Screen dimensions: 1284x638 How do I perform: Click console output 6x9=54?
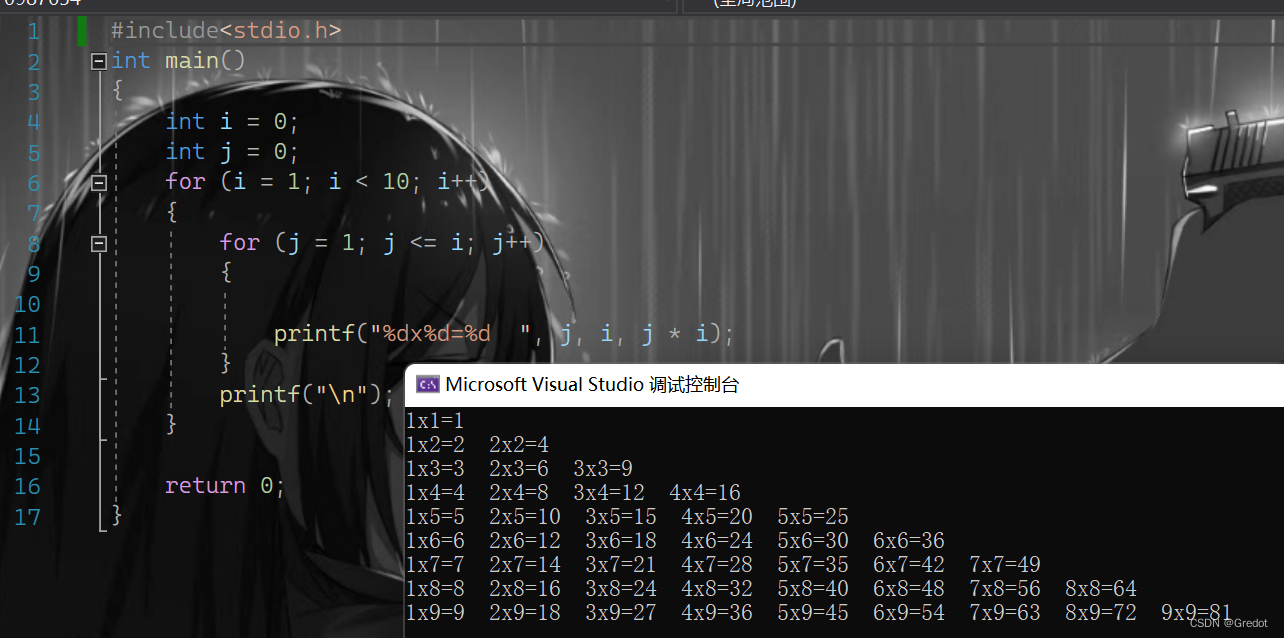(x=909, y=613)
